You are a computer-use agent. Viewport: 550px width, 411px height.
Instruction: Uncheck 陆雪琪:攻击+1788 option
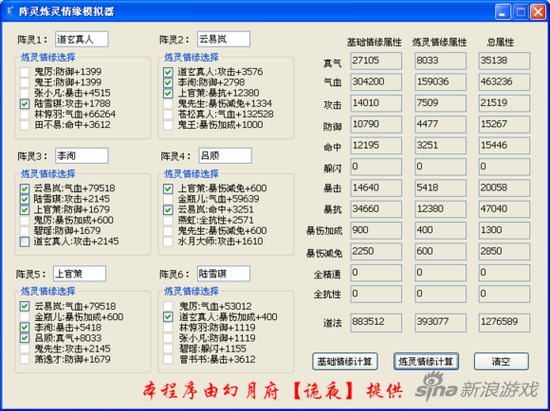(x=25, y=104)
